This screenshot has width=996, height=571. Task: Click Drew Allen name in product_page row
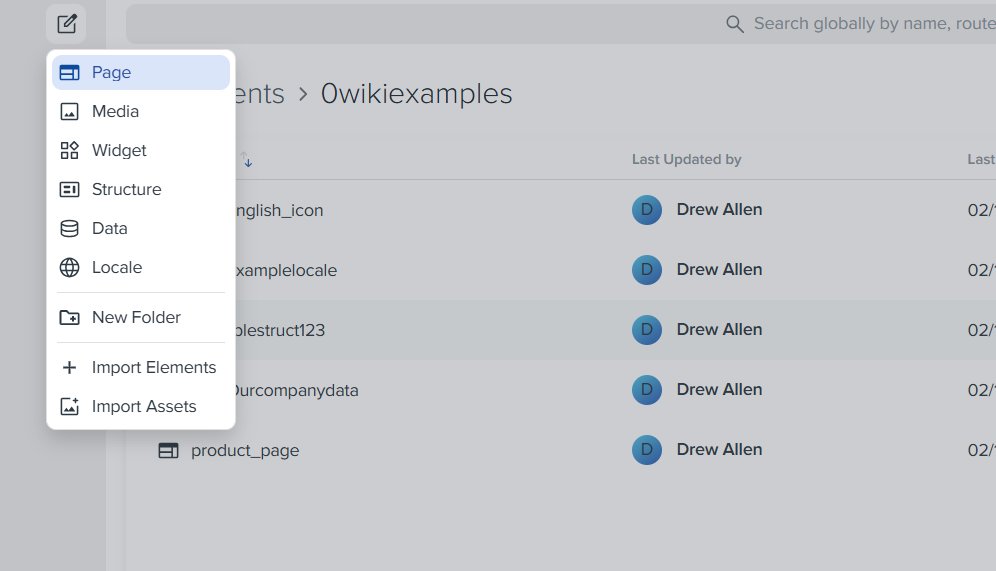click(x=719, y=450)
